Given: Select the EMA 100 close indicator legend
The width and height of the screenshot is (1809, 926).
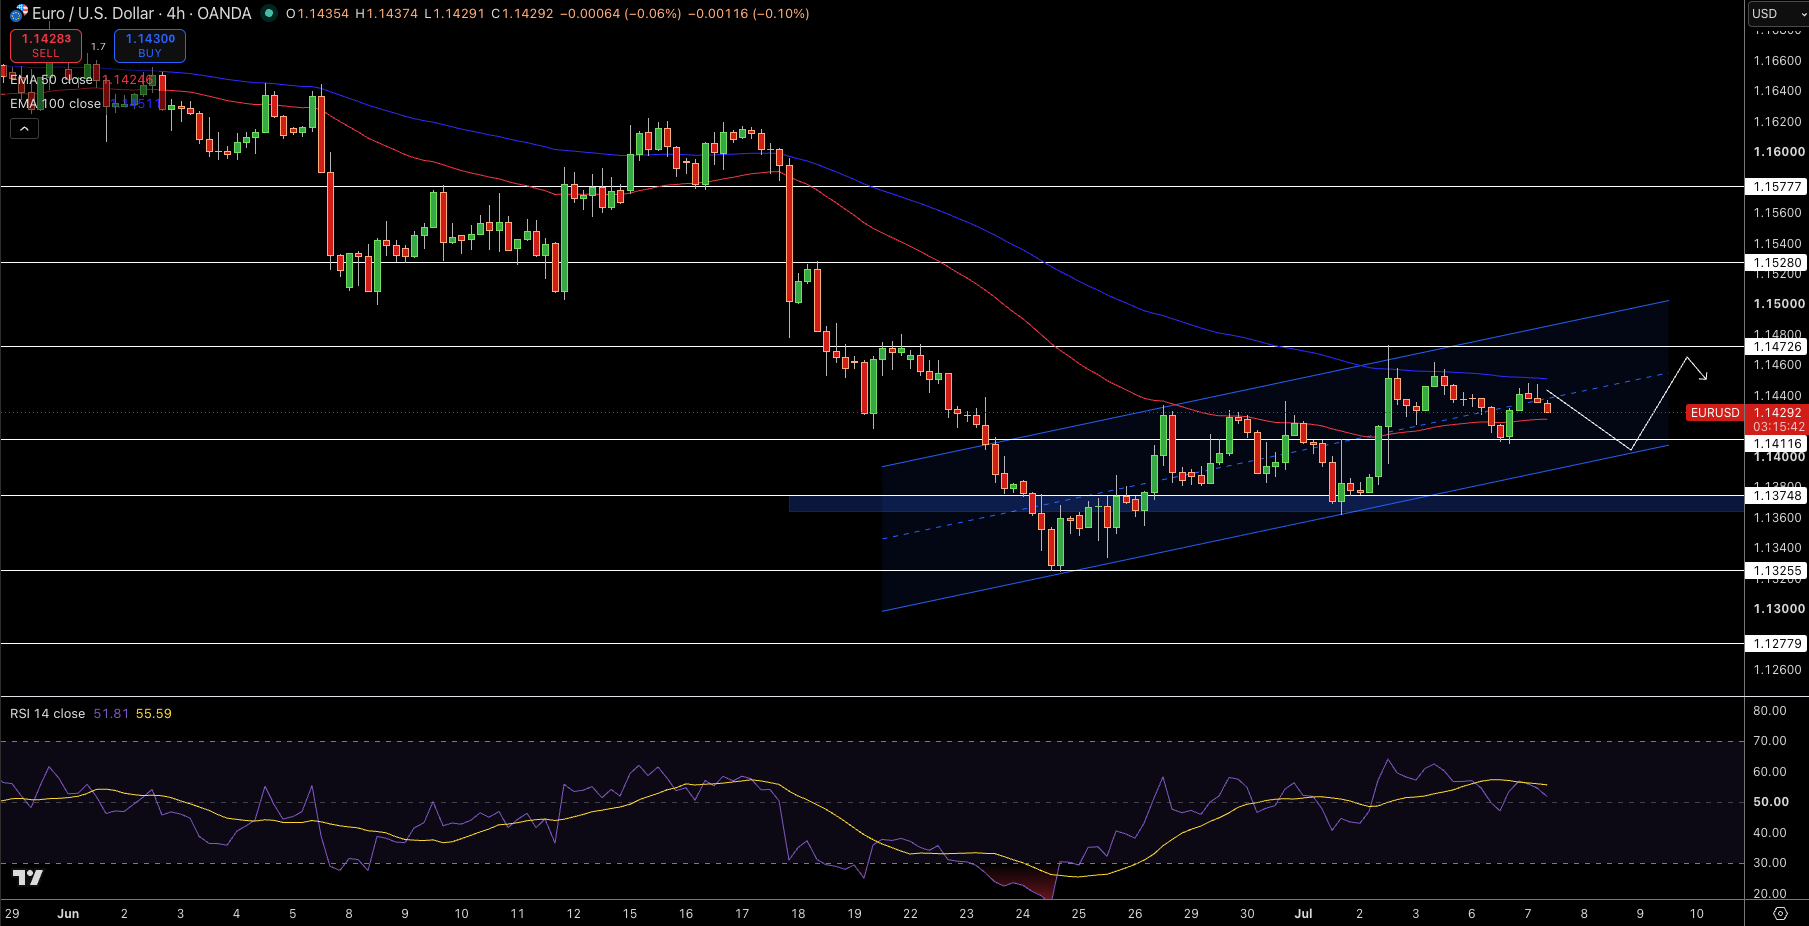Looking at the screenshot, I should (x=55, y=104).
